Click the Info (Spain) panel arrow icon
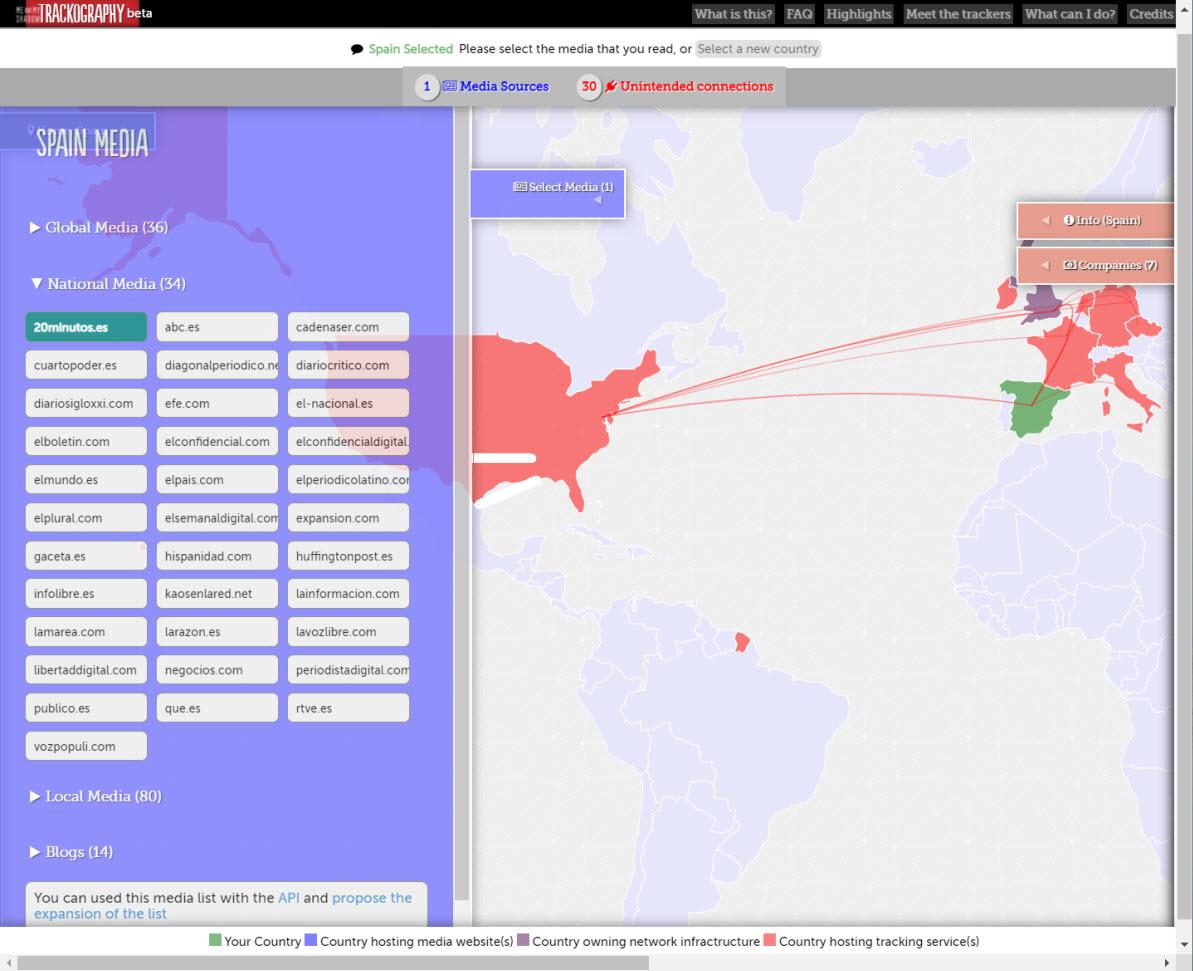 point(1045,221)
